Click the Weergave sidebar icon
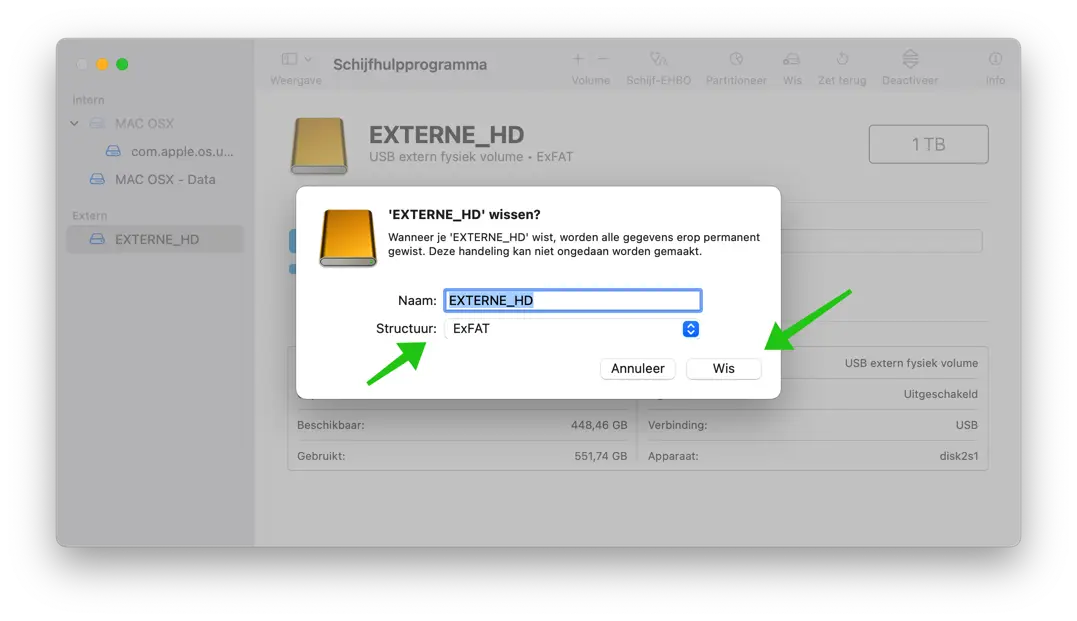The height and width of the screenshot is (621, 1077). tap(290, 59)
